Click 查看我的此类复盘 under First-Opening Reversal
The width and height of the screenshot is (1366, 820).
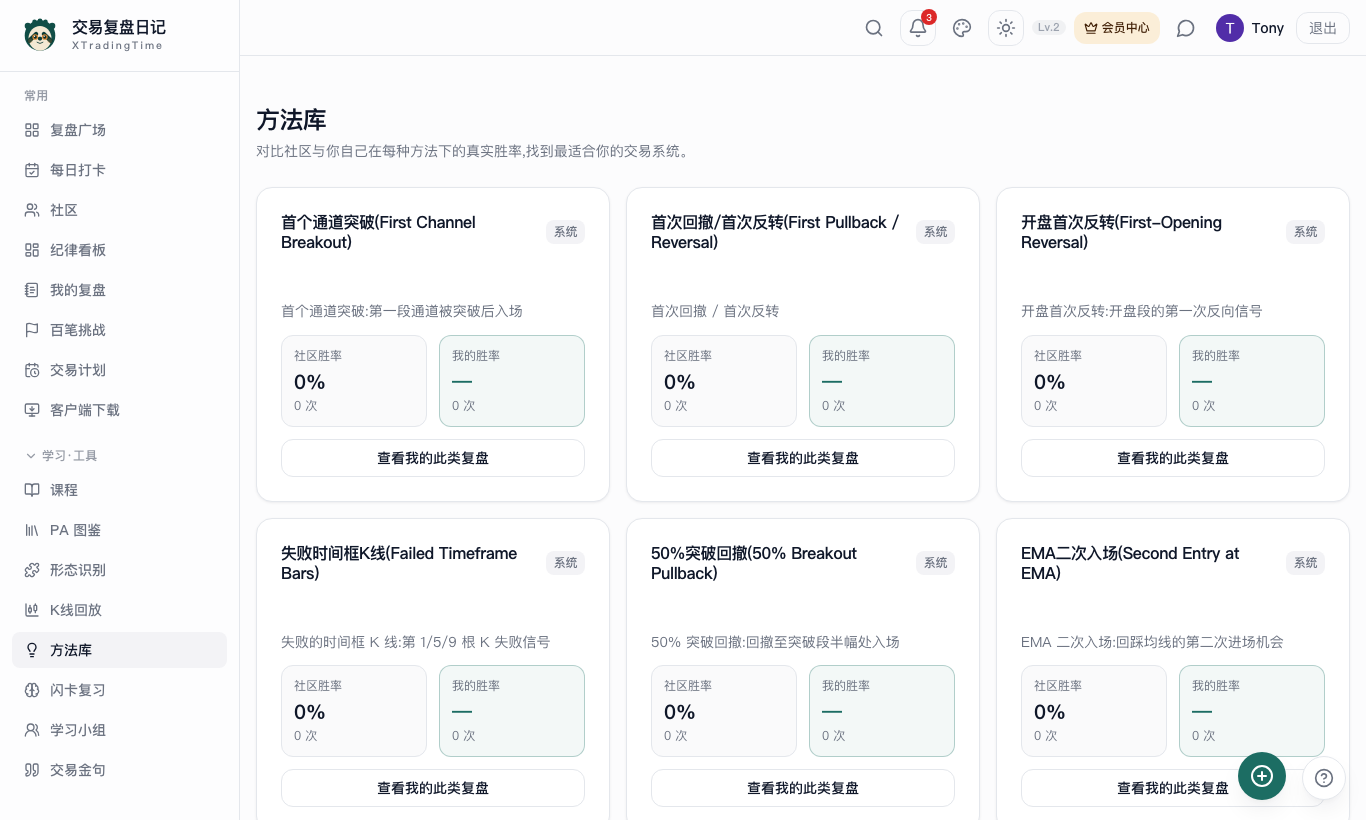[1173, 458]
